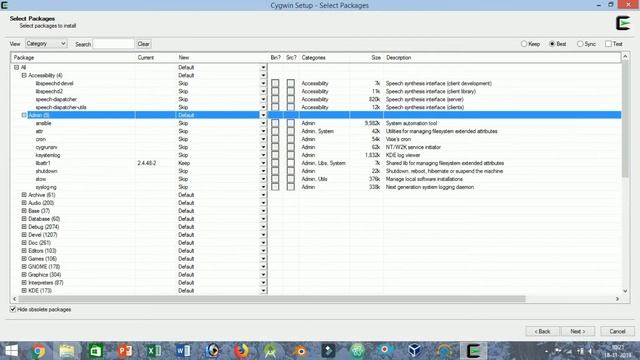Screen dimensions: 640x360
Task: Open VirtualBox from the taskbar
Action: point(415,351)
